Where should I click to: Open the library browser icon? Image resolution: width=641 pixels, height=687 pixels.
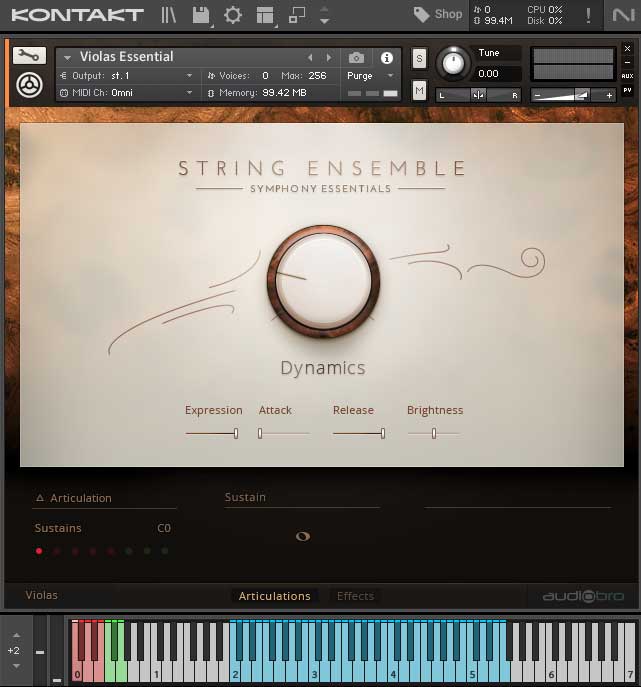tap(168, 15)
